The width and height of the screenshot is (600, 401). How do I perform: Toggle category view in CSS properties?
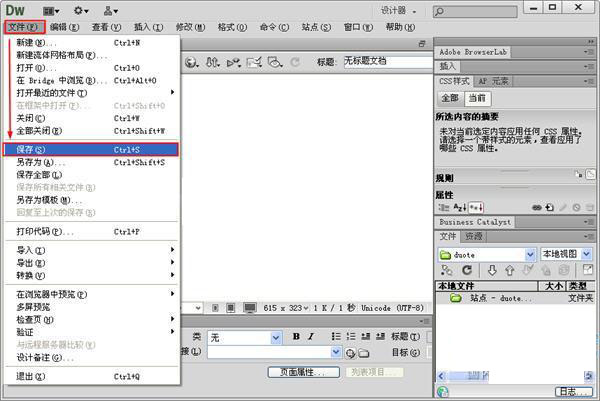click(x=445, y=207)
